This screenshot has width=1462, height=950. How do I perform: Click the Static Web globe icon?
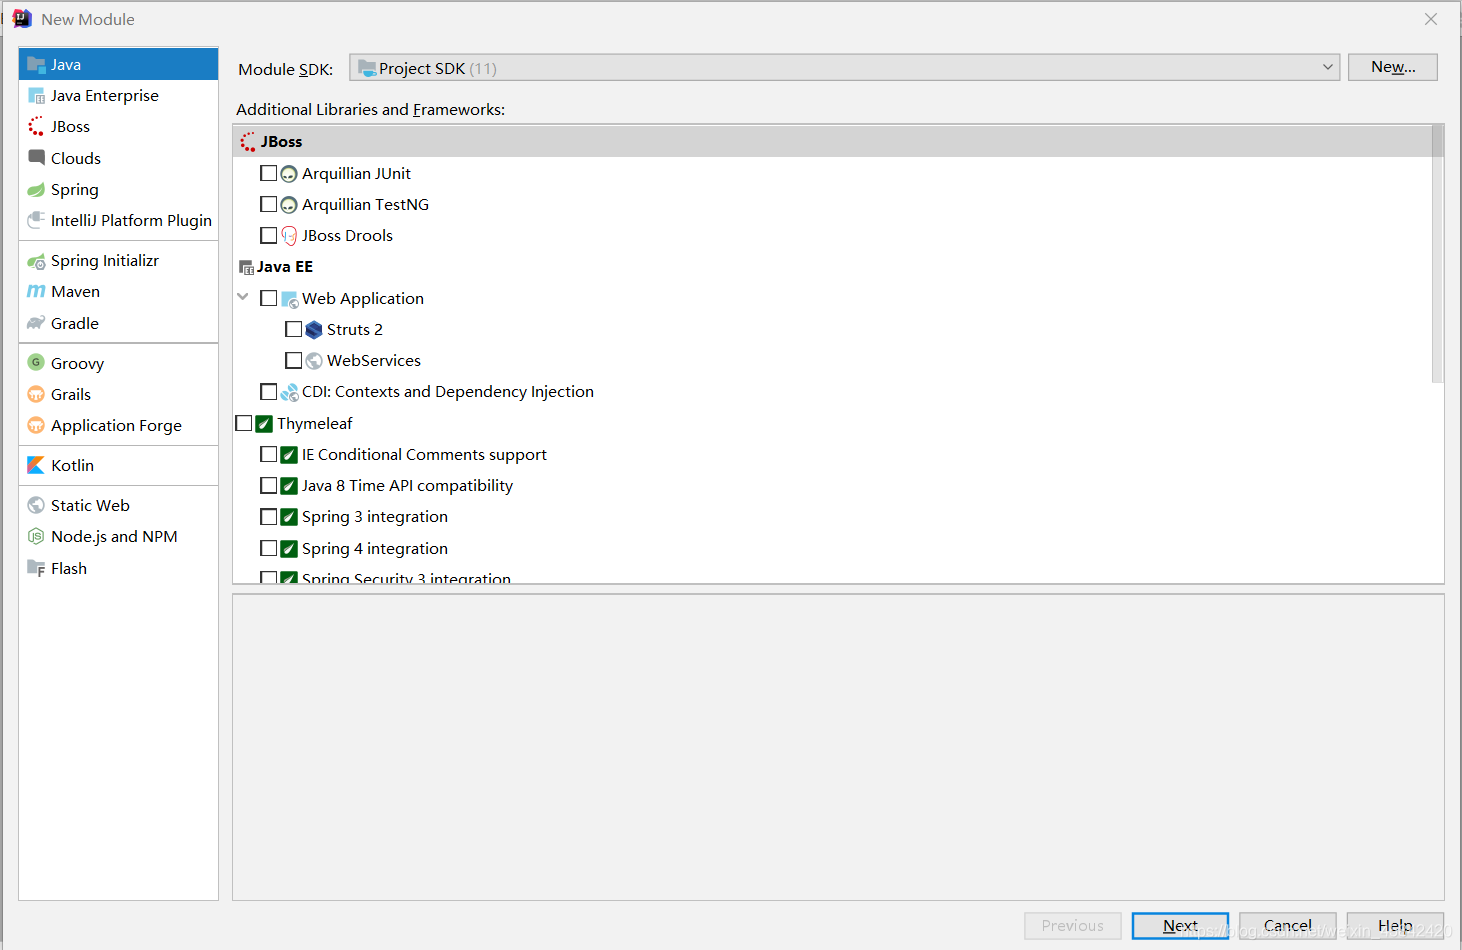point(36,505)
